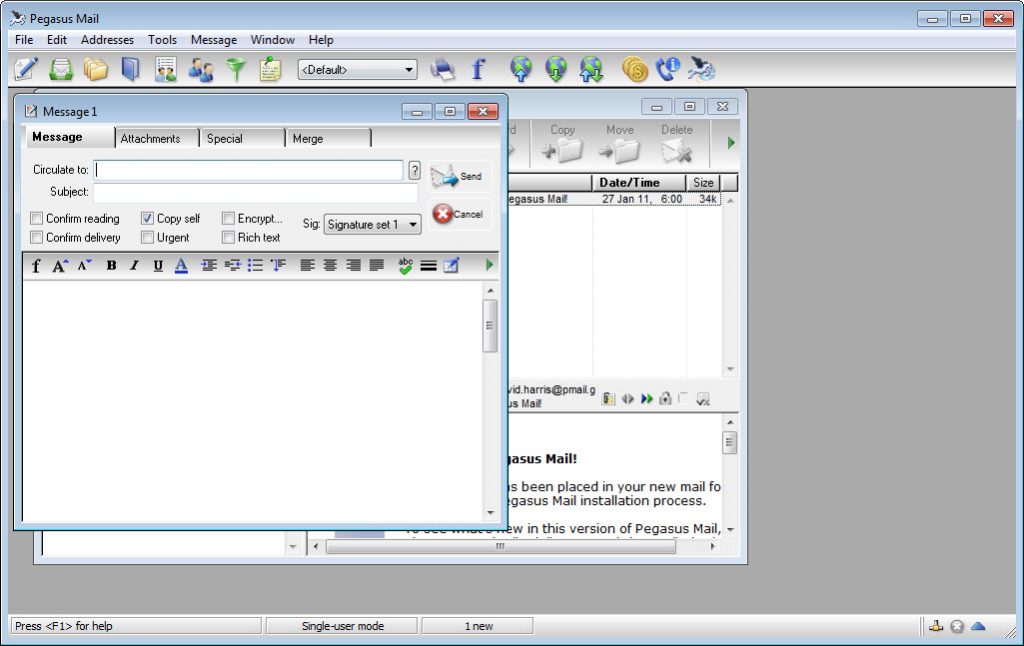Expand folder window toolbar green arrow
Screen dimensions: 1024x646
(731, 142)
